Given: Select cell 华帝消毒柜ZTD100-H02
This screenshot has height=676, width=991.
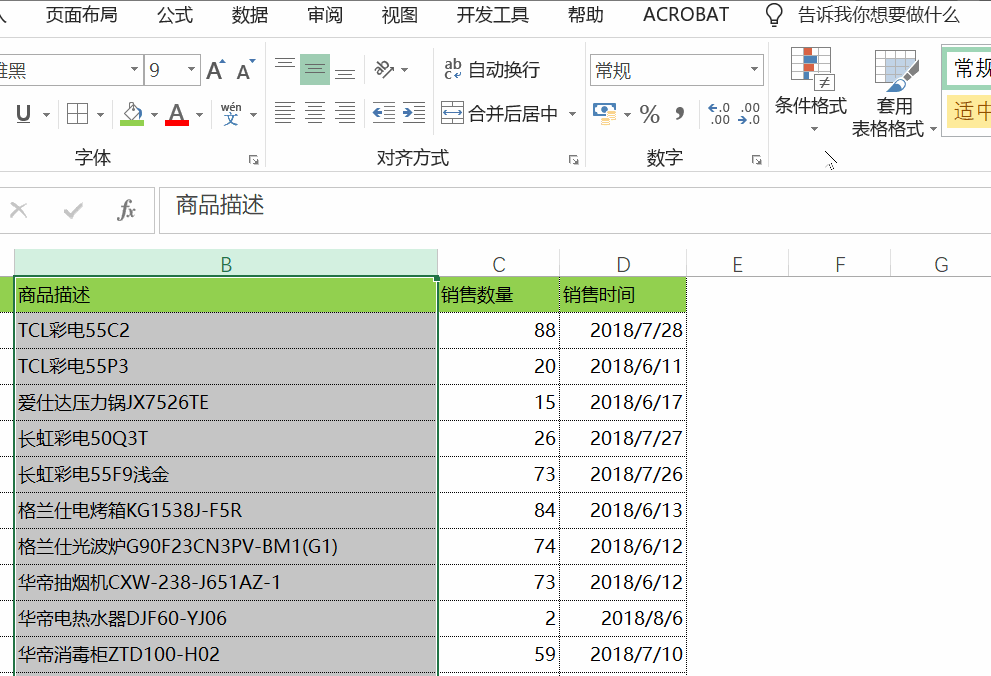Looking at the screenshot, I should (226, 655).
